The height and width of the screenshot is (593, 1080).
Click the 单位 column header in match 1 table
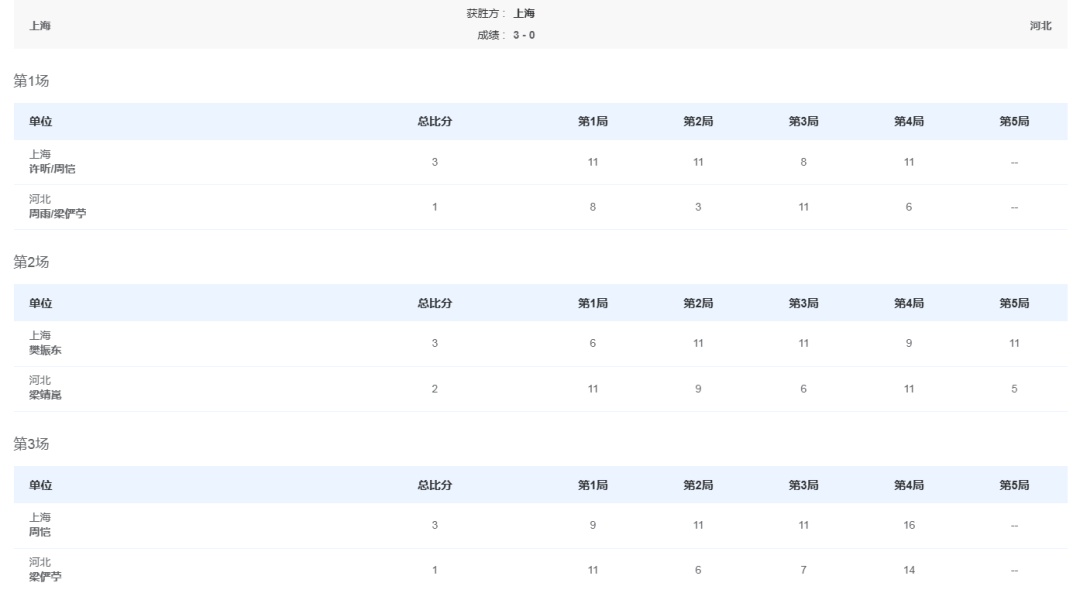41,122
